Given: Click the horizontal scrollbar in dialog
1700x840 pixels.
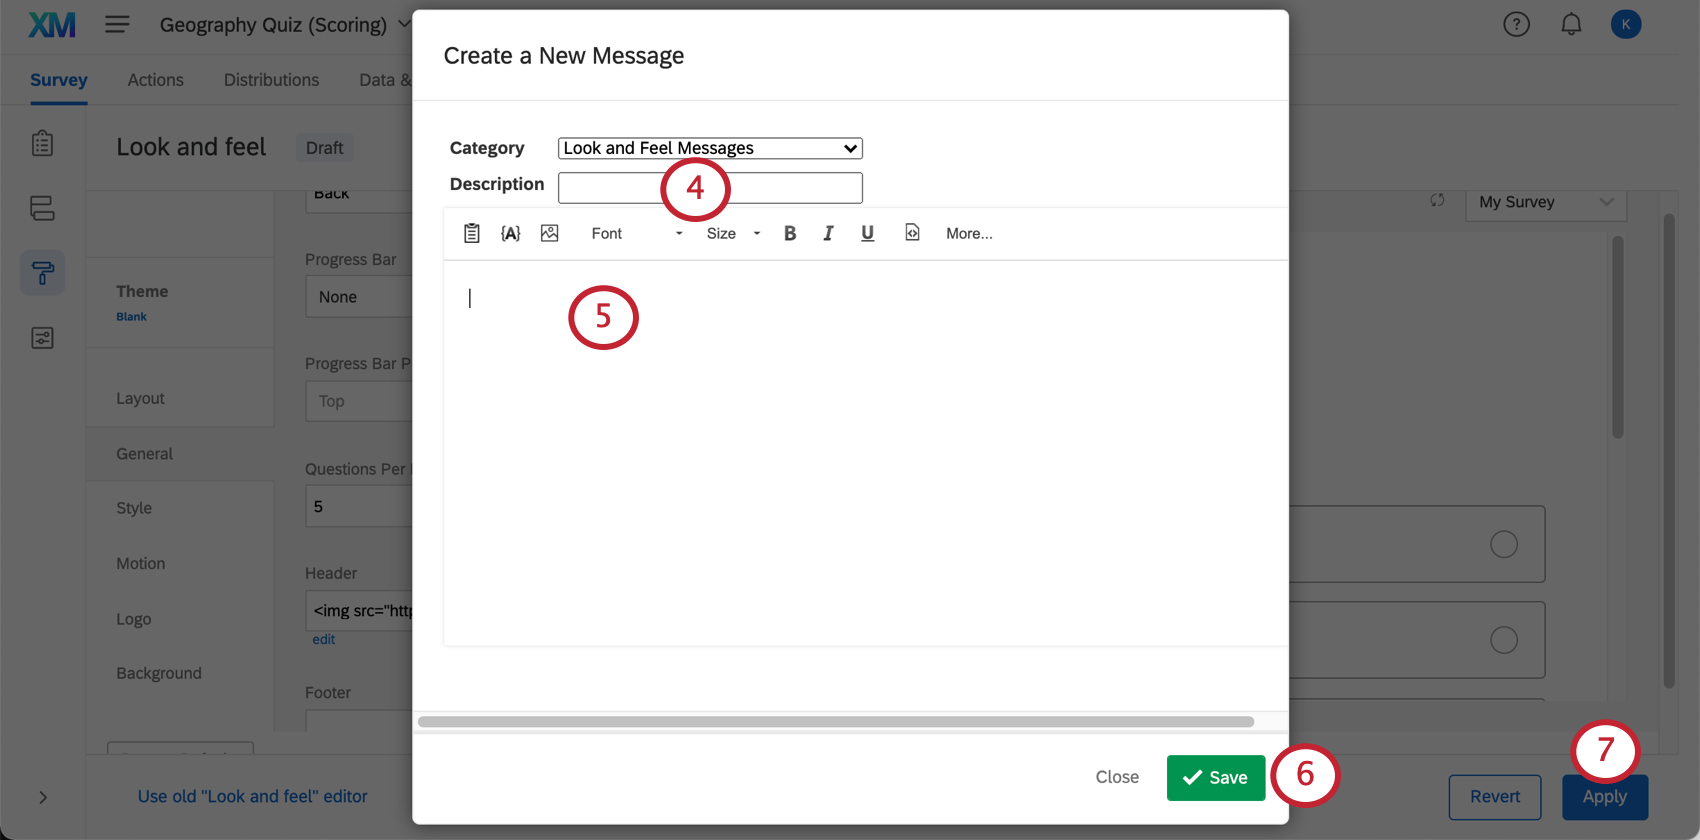Looking at the screenshot, I should coord(835,721).
